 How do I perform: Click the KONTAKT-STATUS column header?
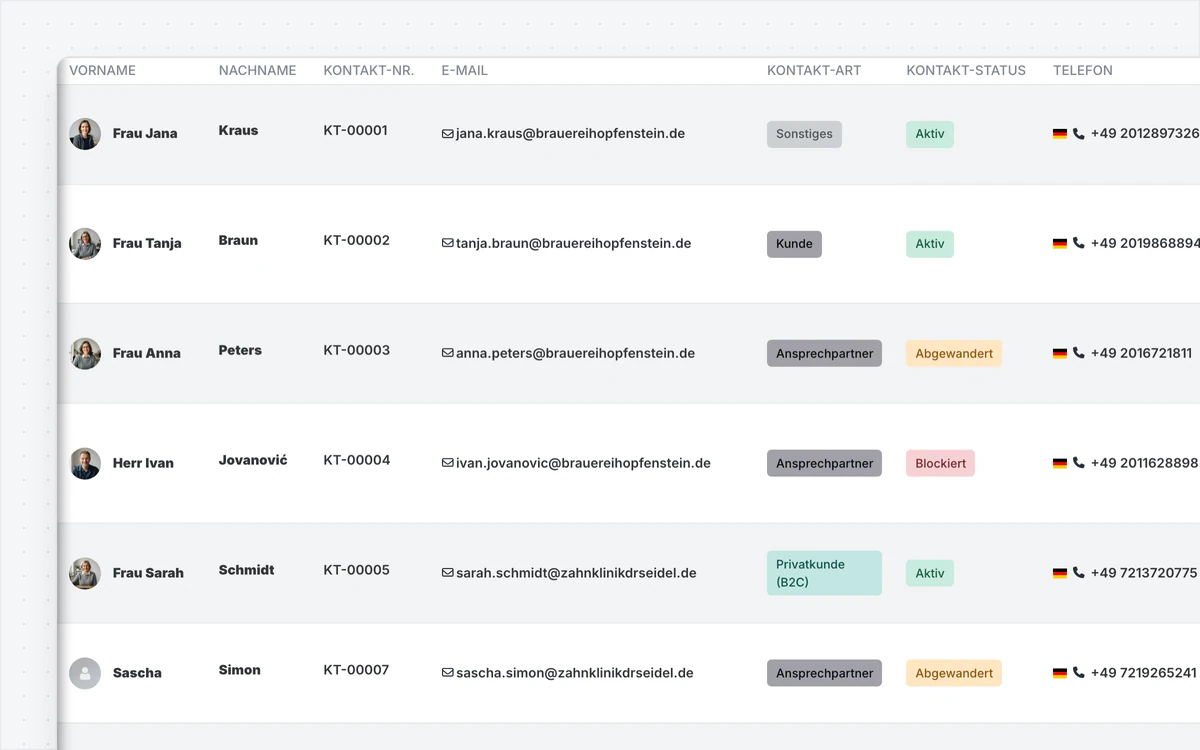(966, 71)
